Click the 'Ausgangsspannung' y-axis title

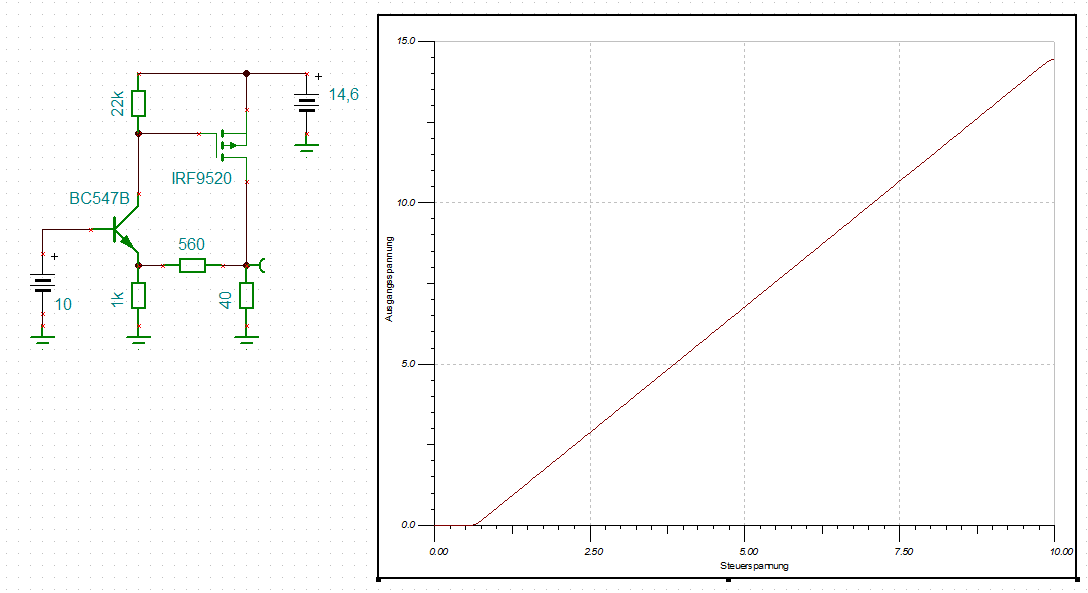(389, 279)
